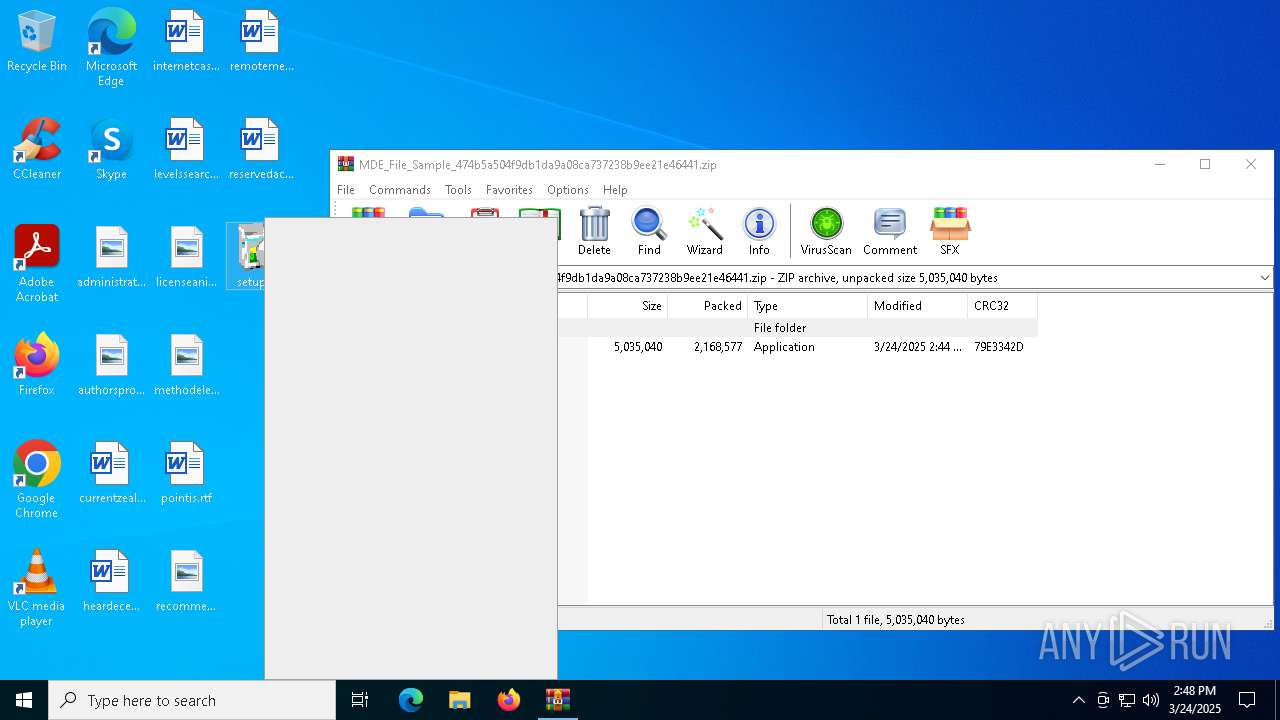Open the Options menu
1280x720 pixels.
(568, 190)
